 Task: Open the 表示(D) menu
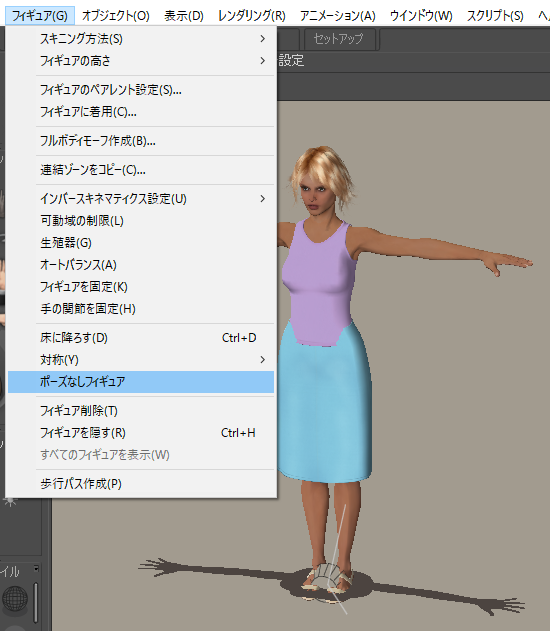pyautogui.click(x=184, y=16)
